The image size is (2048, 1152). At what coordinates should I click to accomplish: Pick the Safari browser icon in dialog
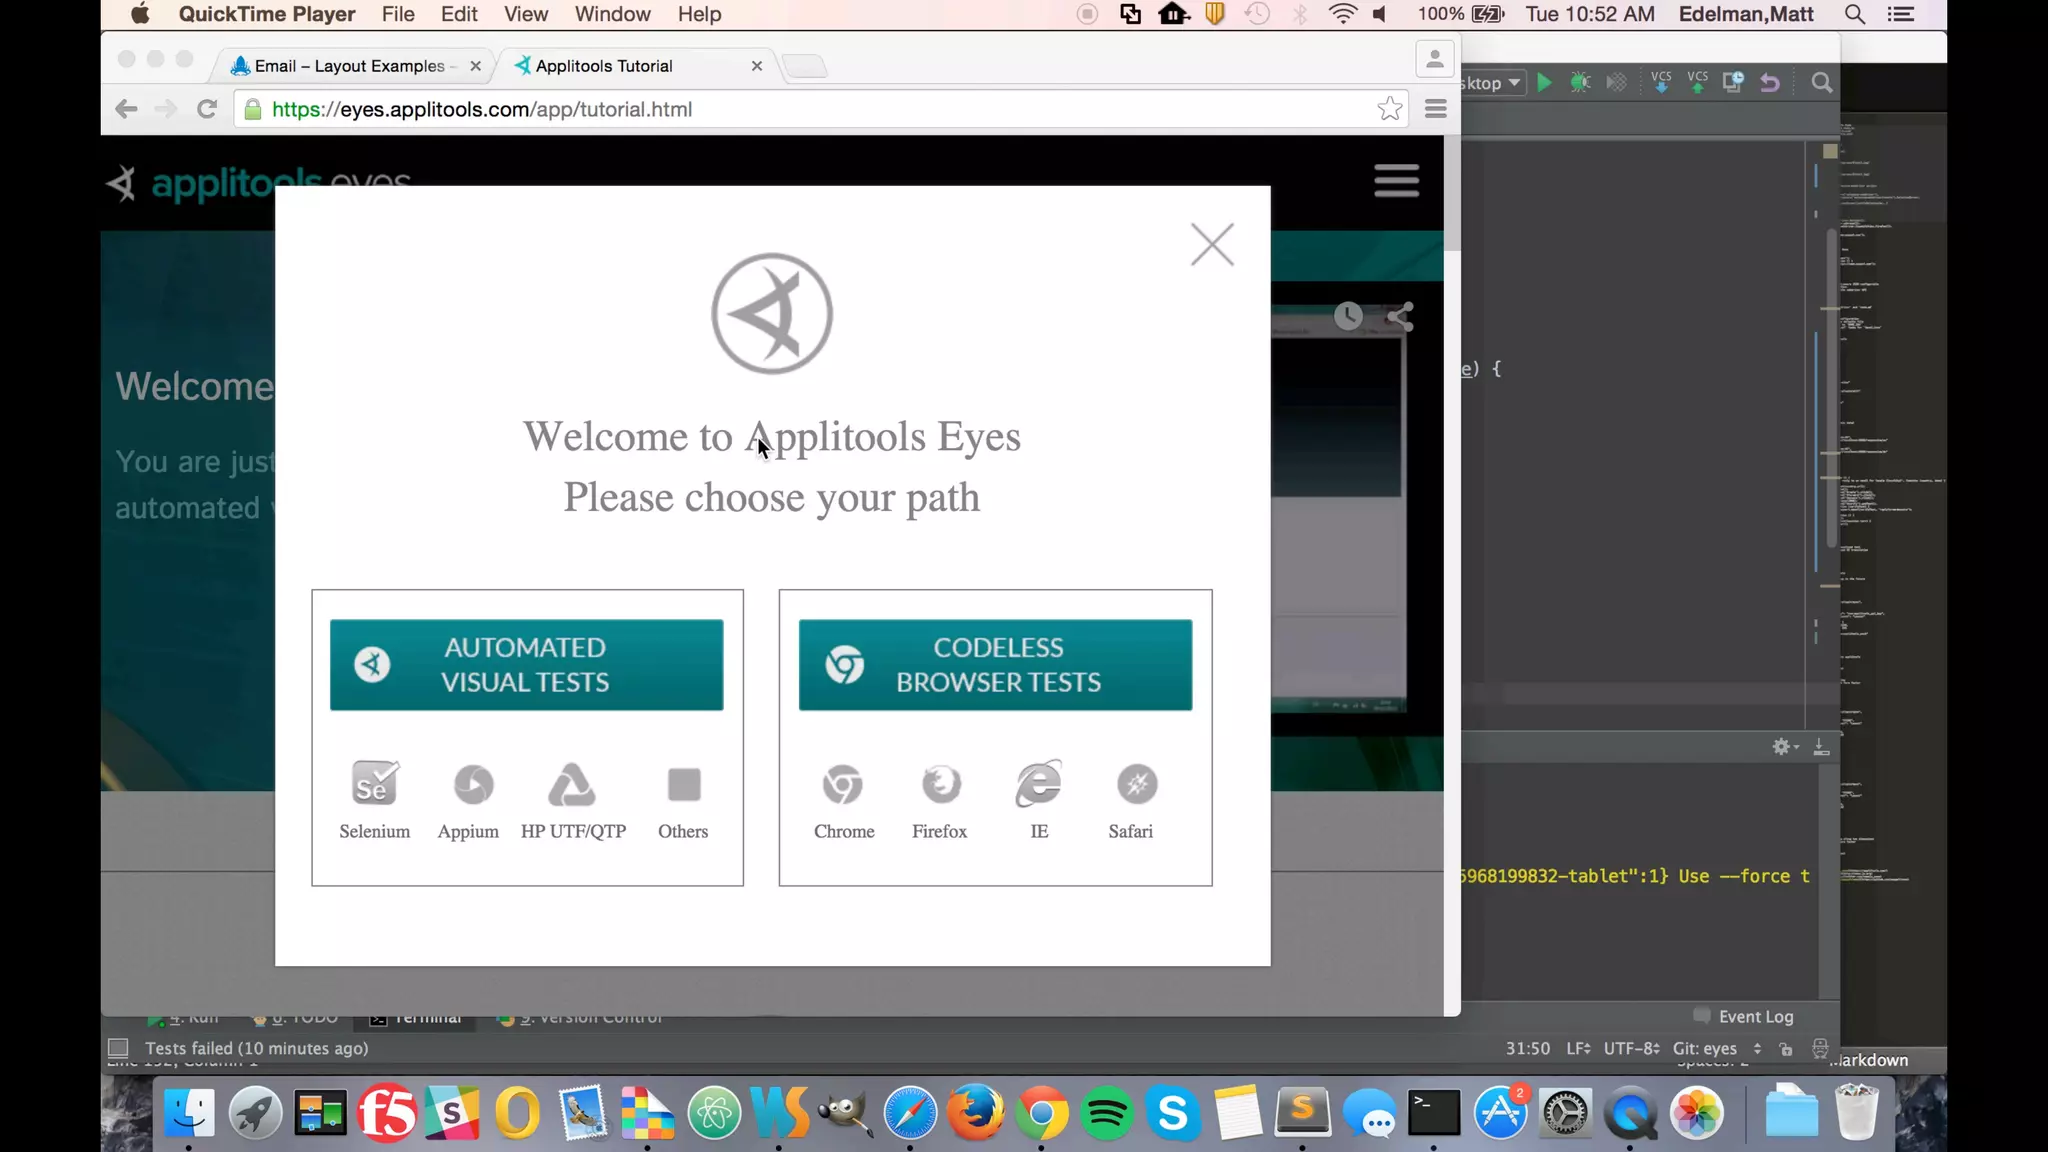point(1137,785)
